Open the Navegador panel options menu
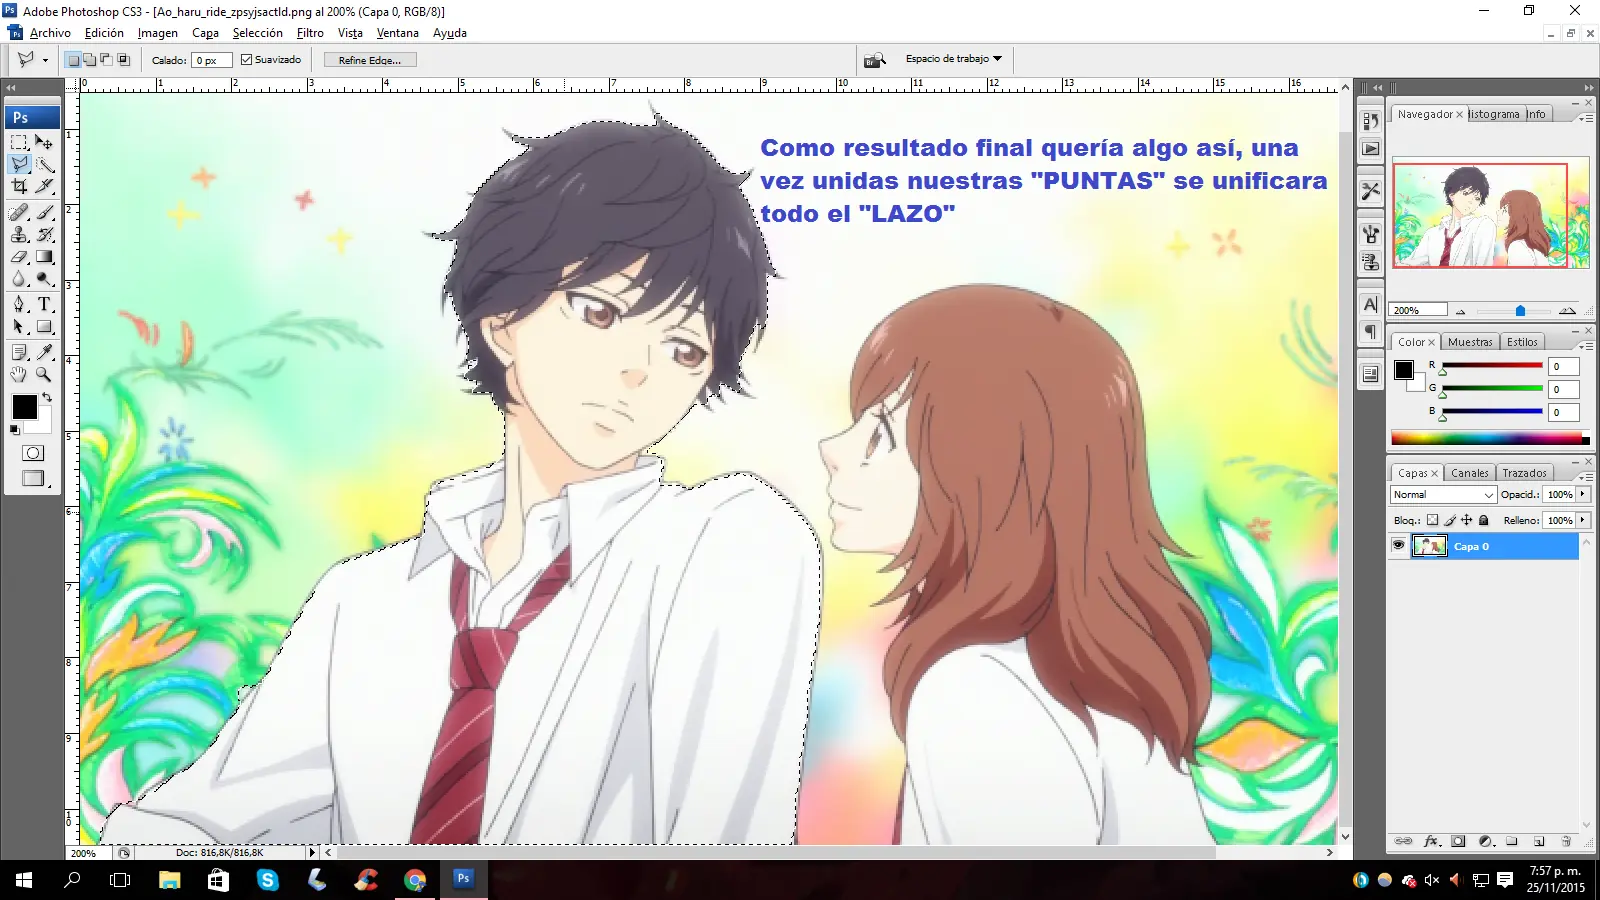1600x900 pixels. click(x=1585, y=117)
